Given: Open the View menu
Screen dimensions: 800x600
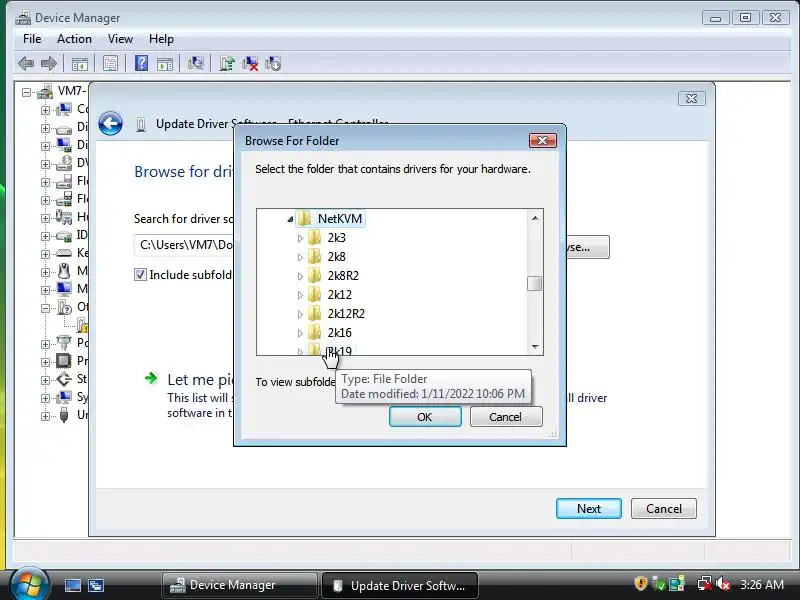Looking at the screenshot, I should pos(120,39).
